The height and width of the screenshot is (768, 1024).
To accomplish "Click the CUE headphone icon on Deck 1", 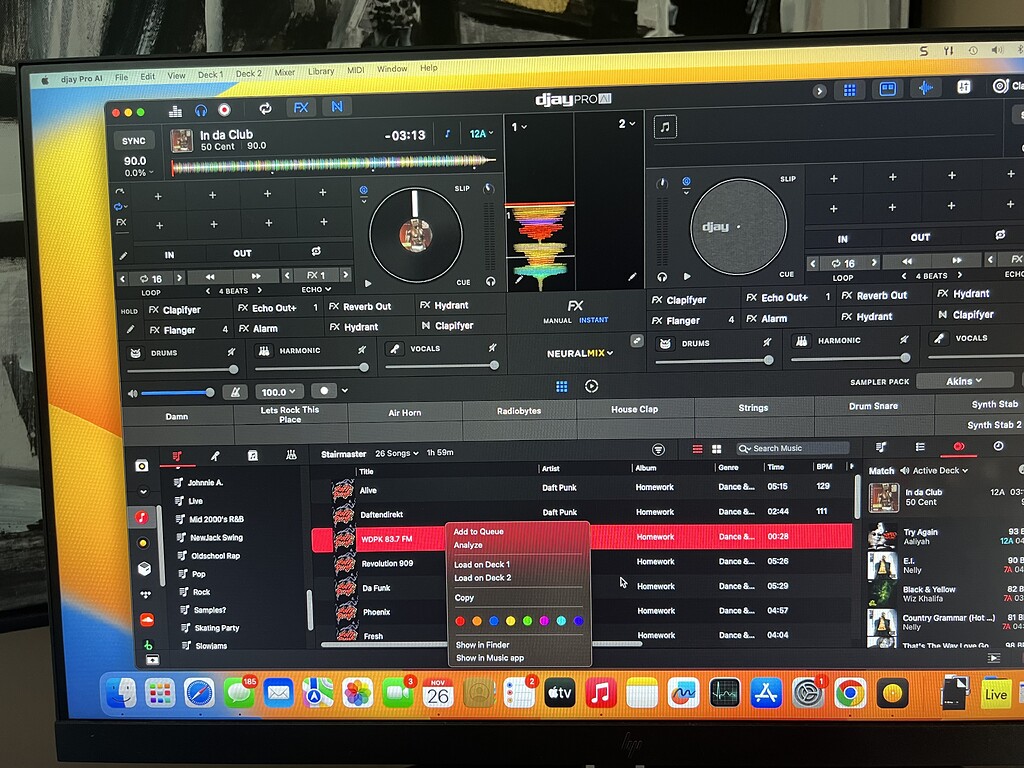I will coord(490,282).
